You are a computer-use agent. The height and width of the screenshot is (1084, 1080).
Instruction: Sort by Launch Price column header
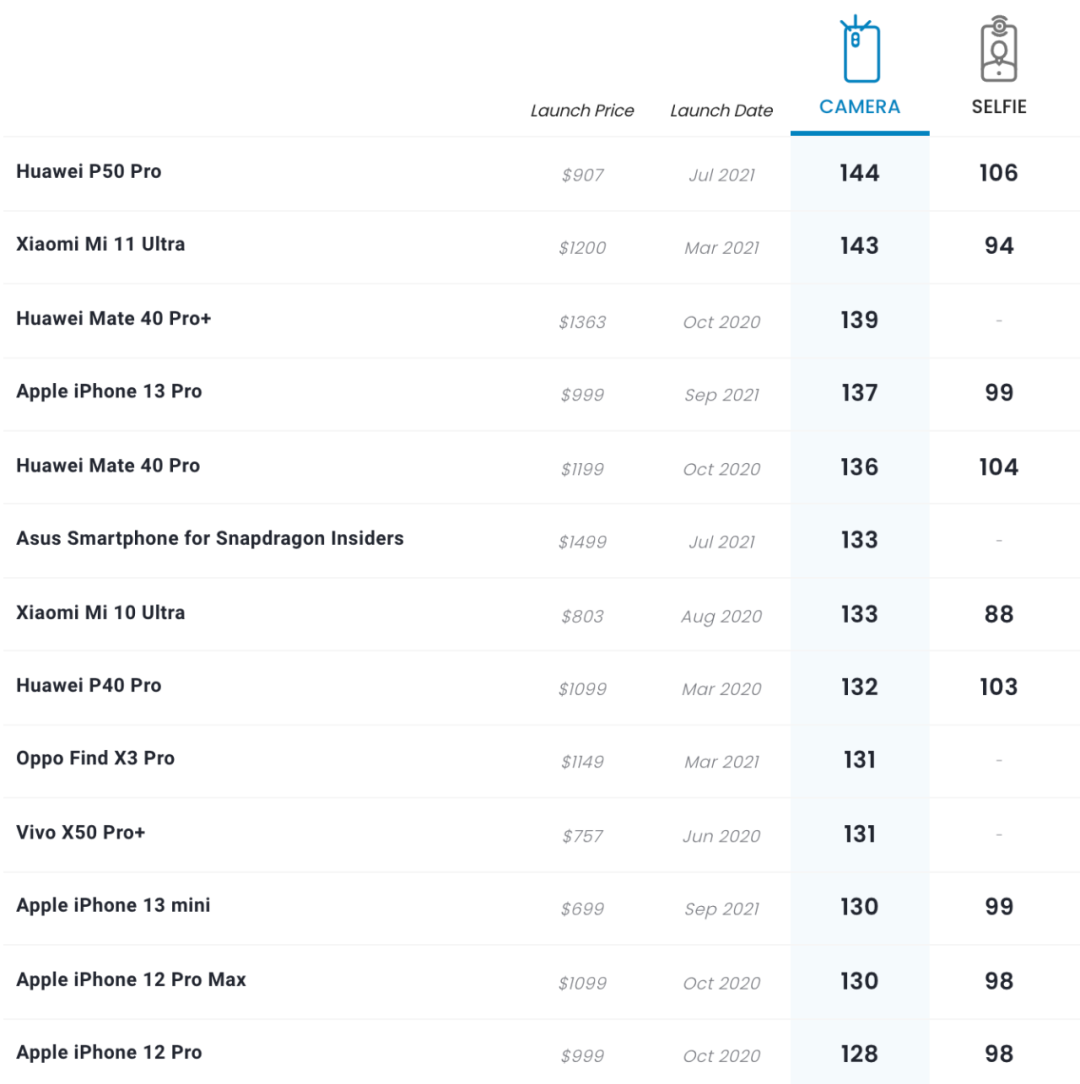(x=582, y=111)
